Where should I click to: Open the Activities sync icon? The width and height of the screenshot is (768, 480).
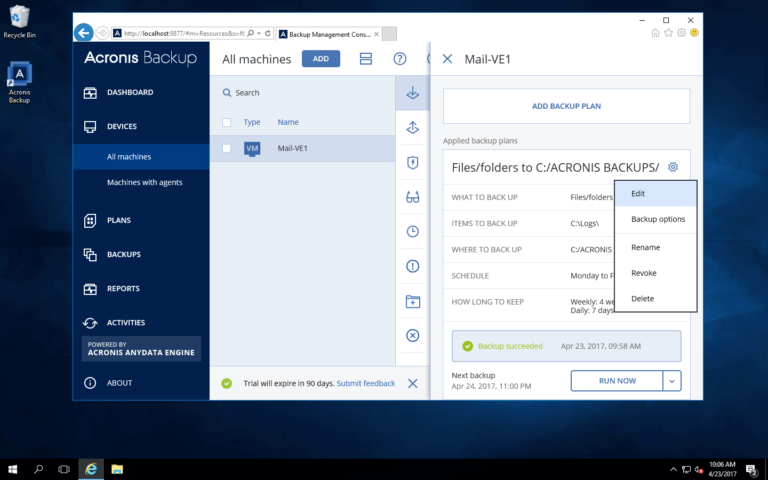90,323
